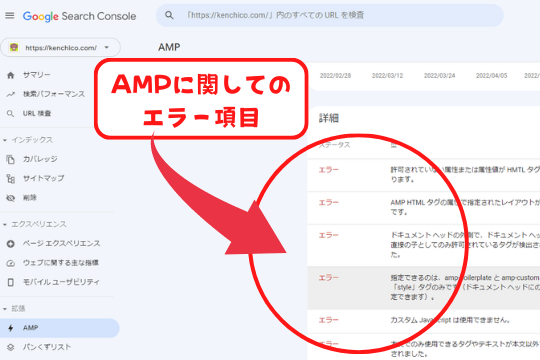Click the 詳細 section heading
Image resolution: width=540 pixels, height=360 pixels.
click(329, 118)
